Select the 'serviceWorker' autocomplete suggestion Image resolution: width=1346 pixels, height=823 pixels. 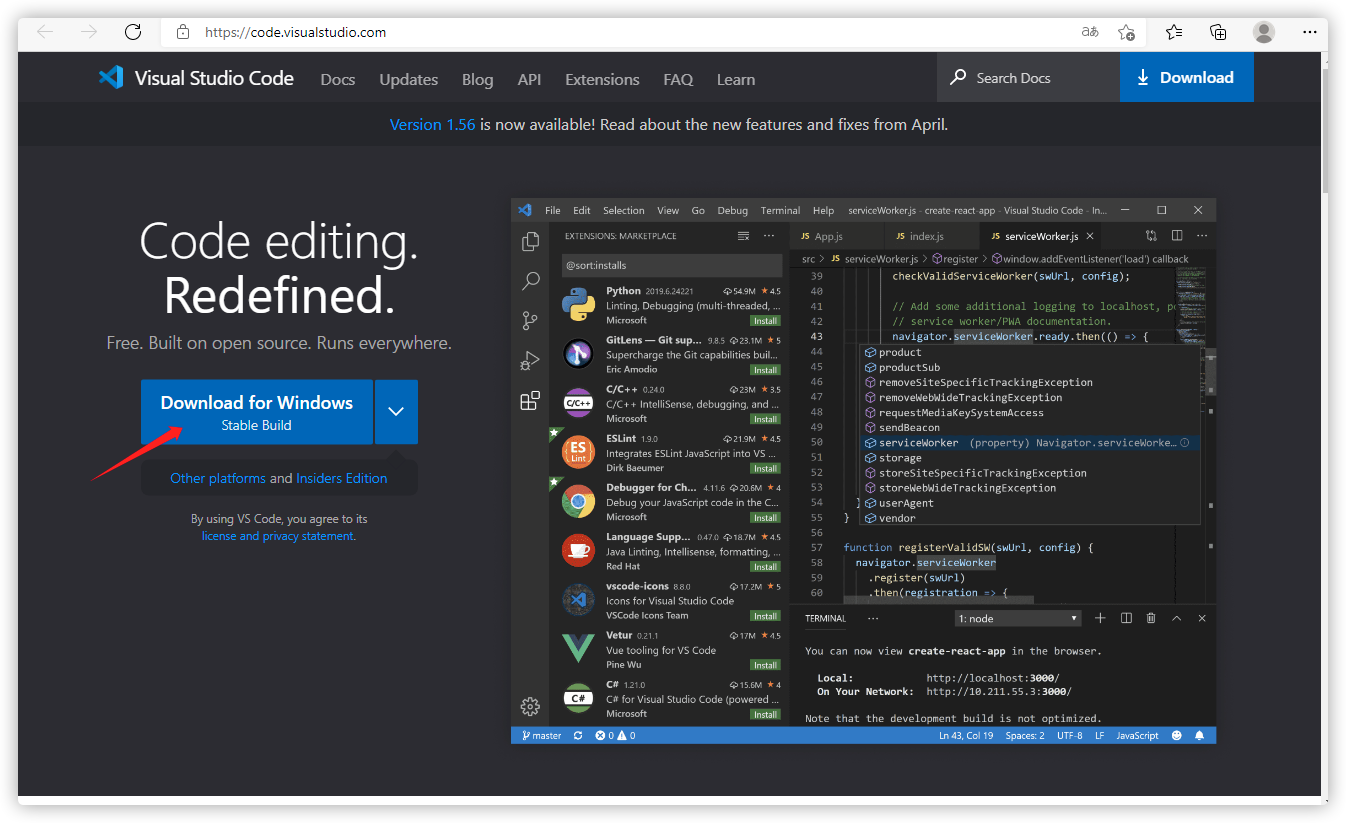click(1031, 442)
